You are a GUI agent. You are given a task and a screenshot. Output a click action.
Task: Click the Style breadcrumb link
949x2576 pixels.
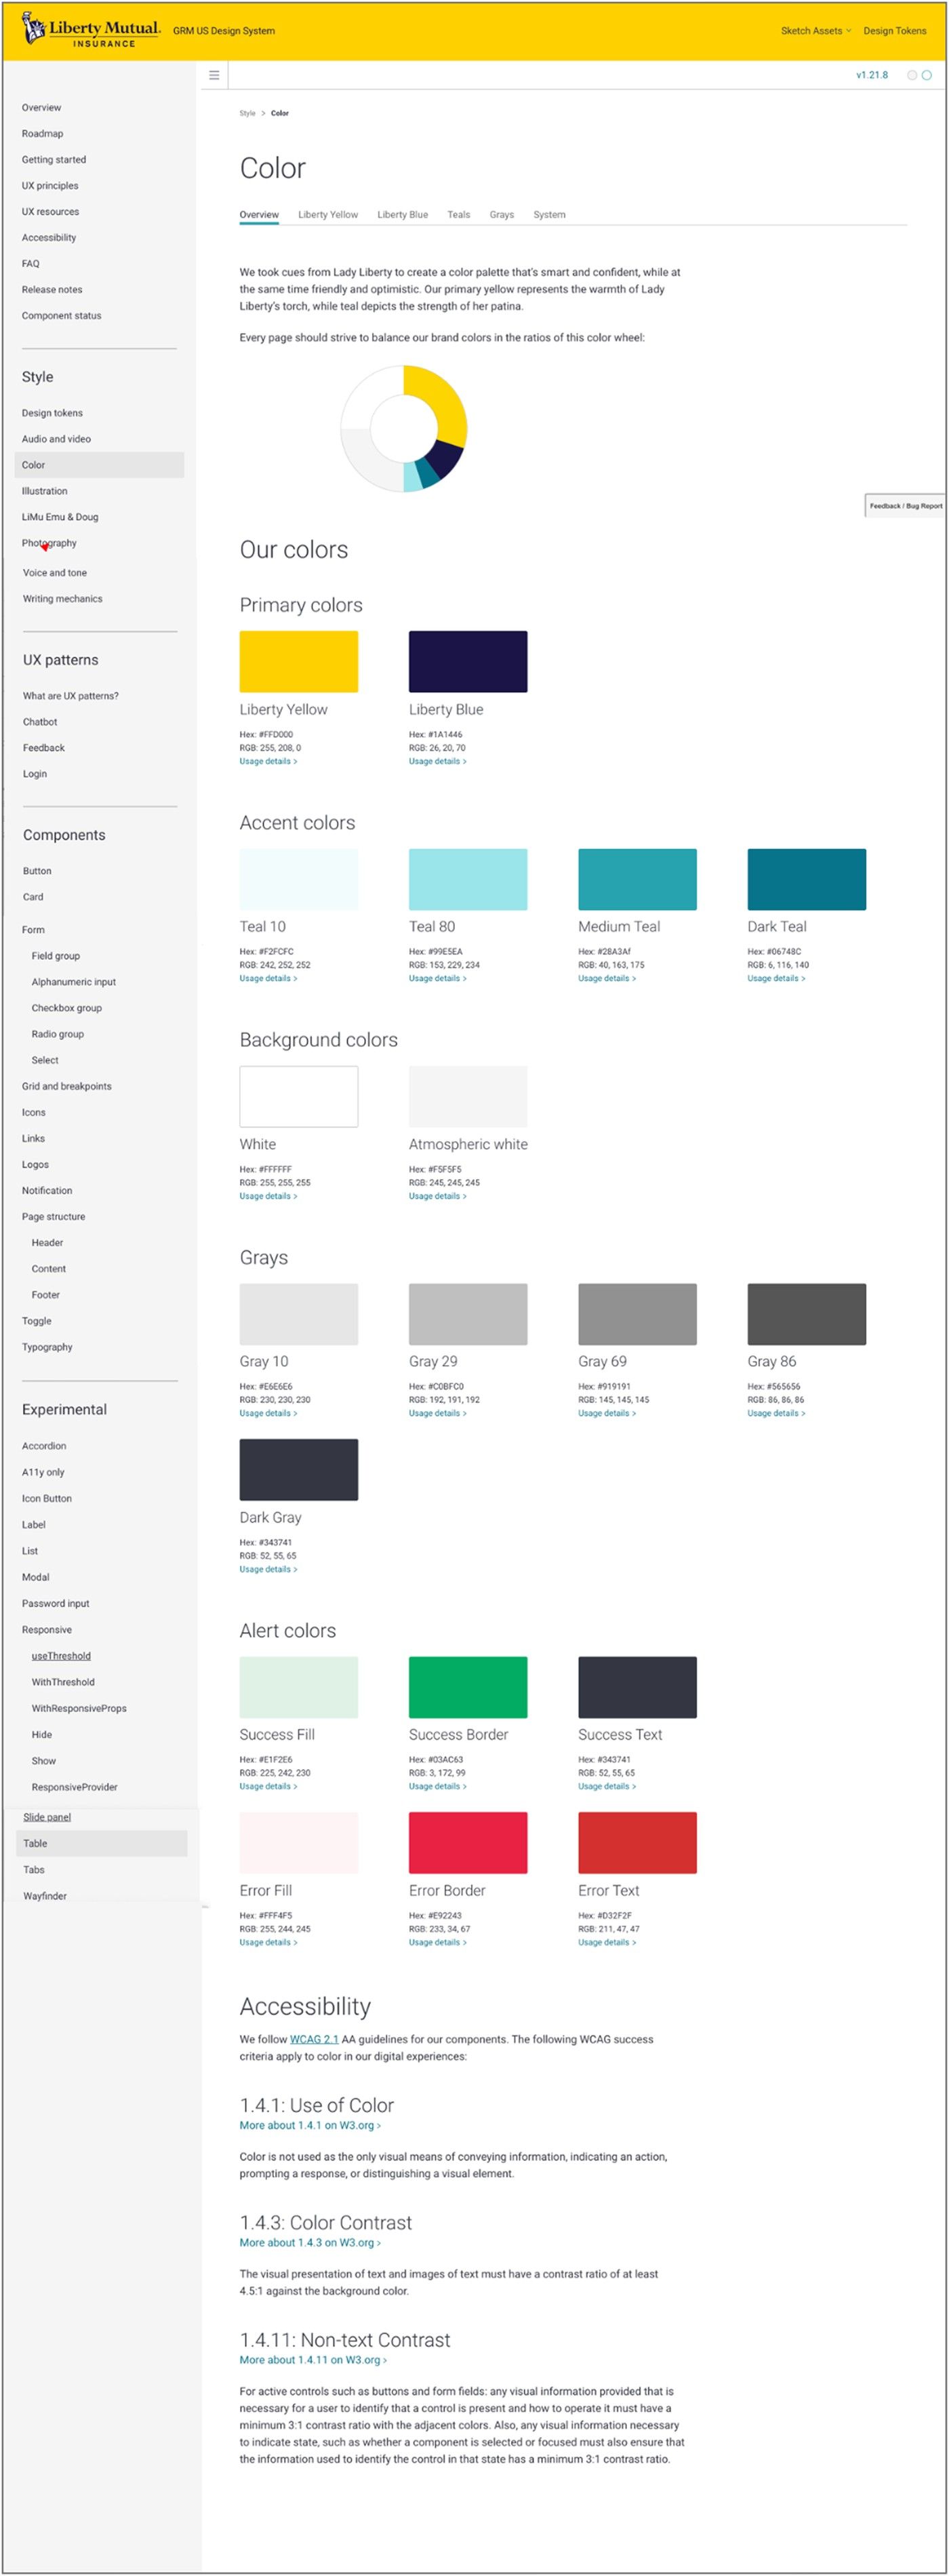tap(247, 113)
